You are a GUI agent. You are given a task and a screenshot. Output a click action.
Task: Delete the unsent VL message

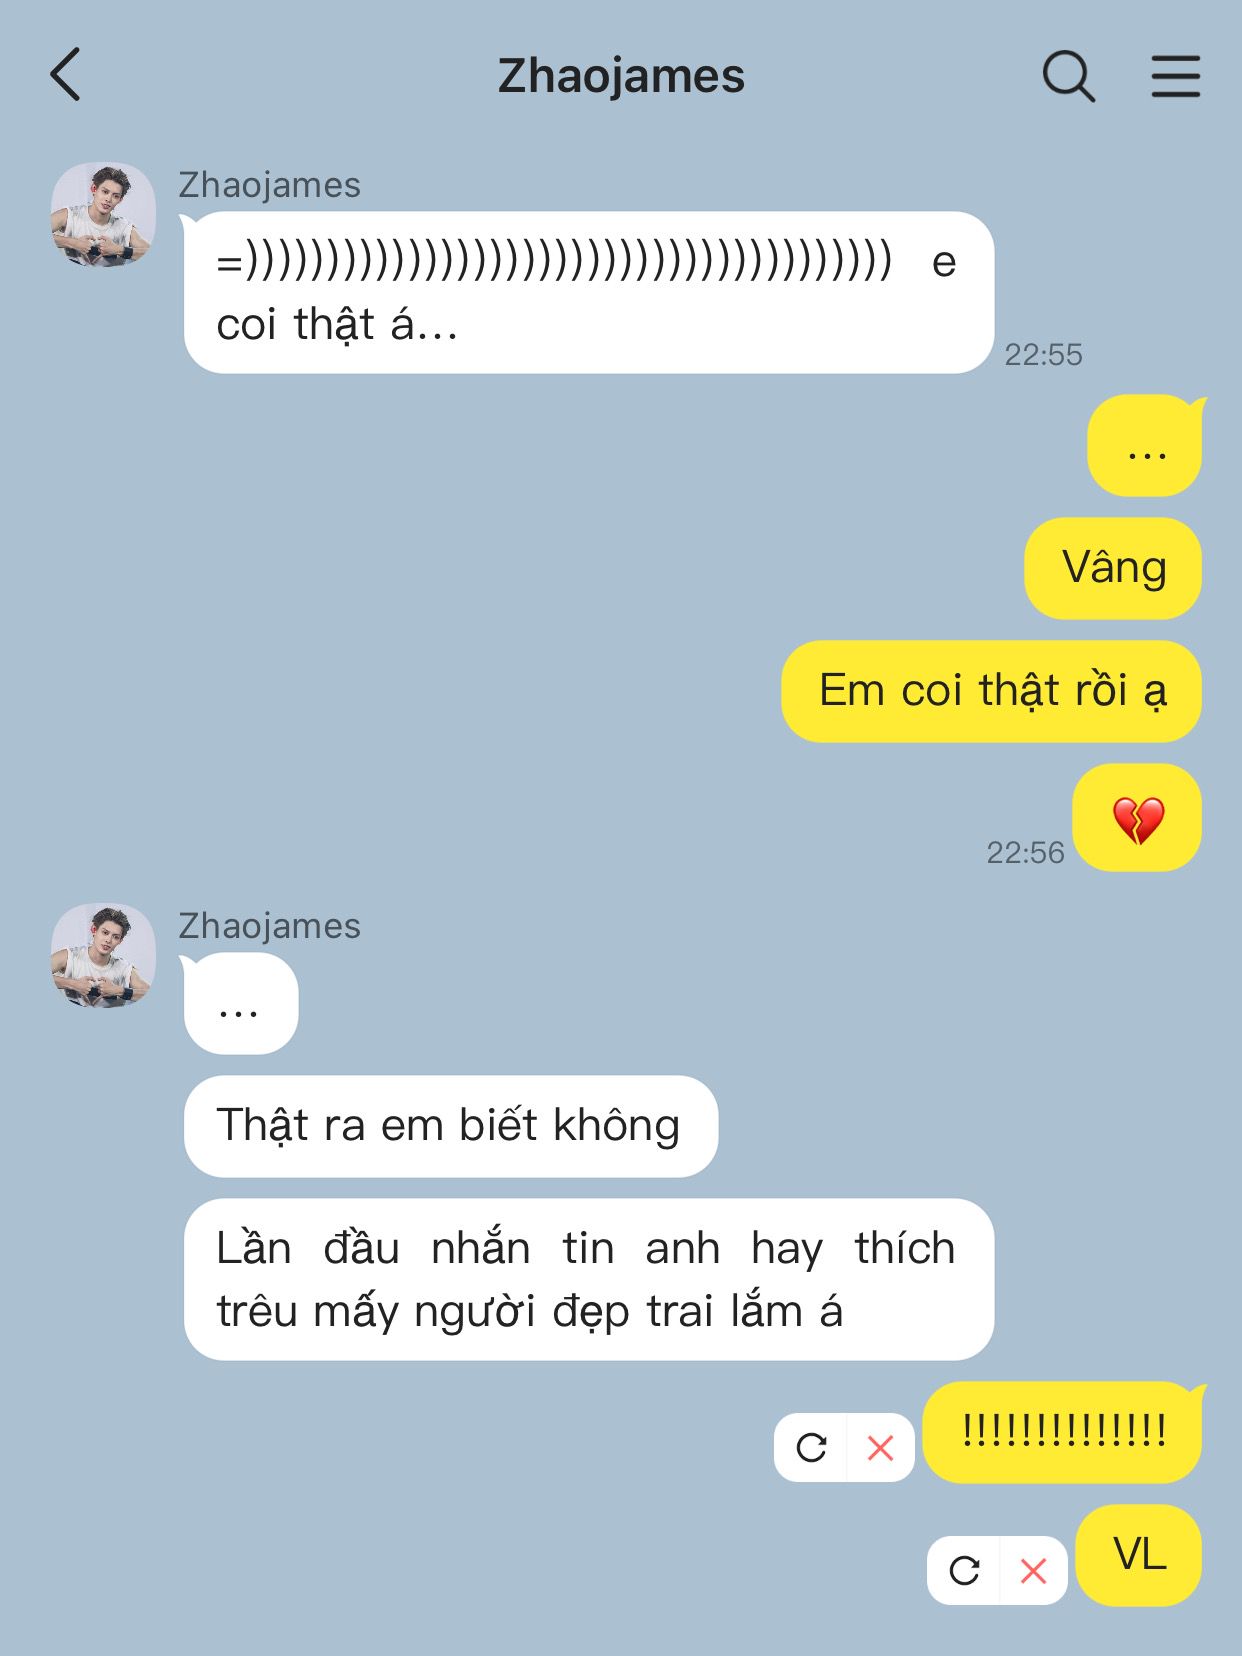pyautogui.click(x=1033, y=1570)
